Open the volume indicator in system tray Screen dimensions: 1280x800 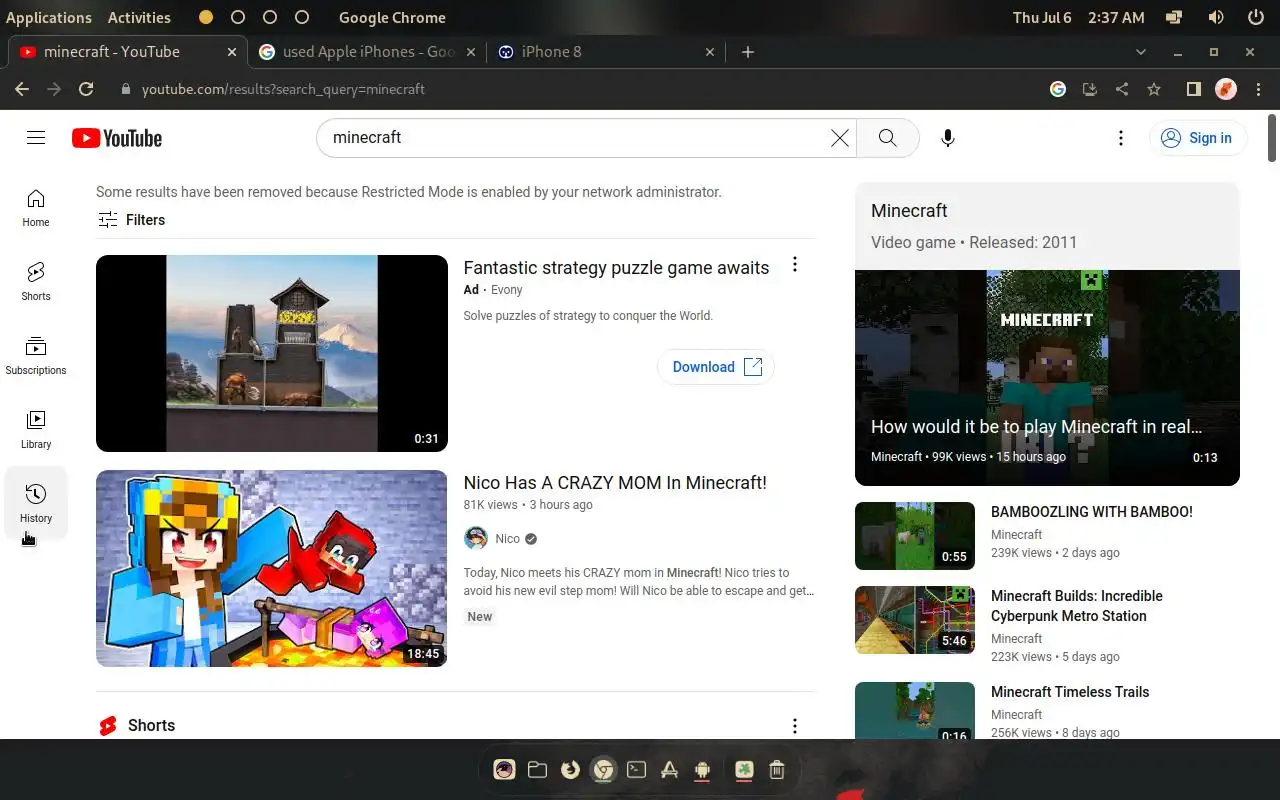tap(1216, 17)
